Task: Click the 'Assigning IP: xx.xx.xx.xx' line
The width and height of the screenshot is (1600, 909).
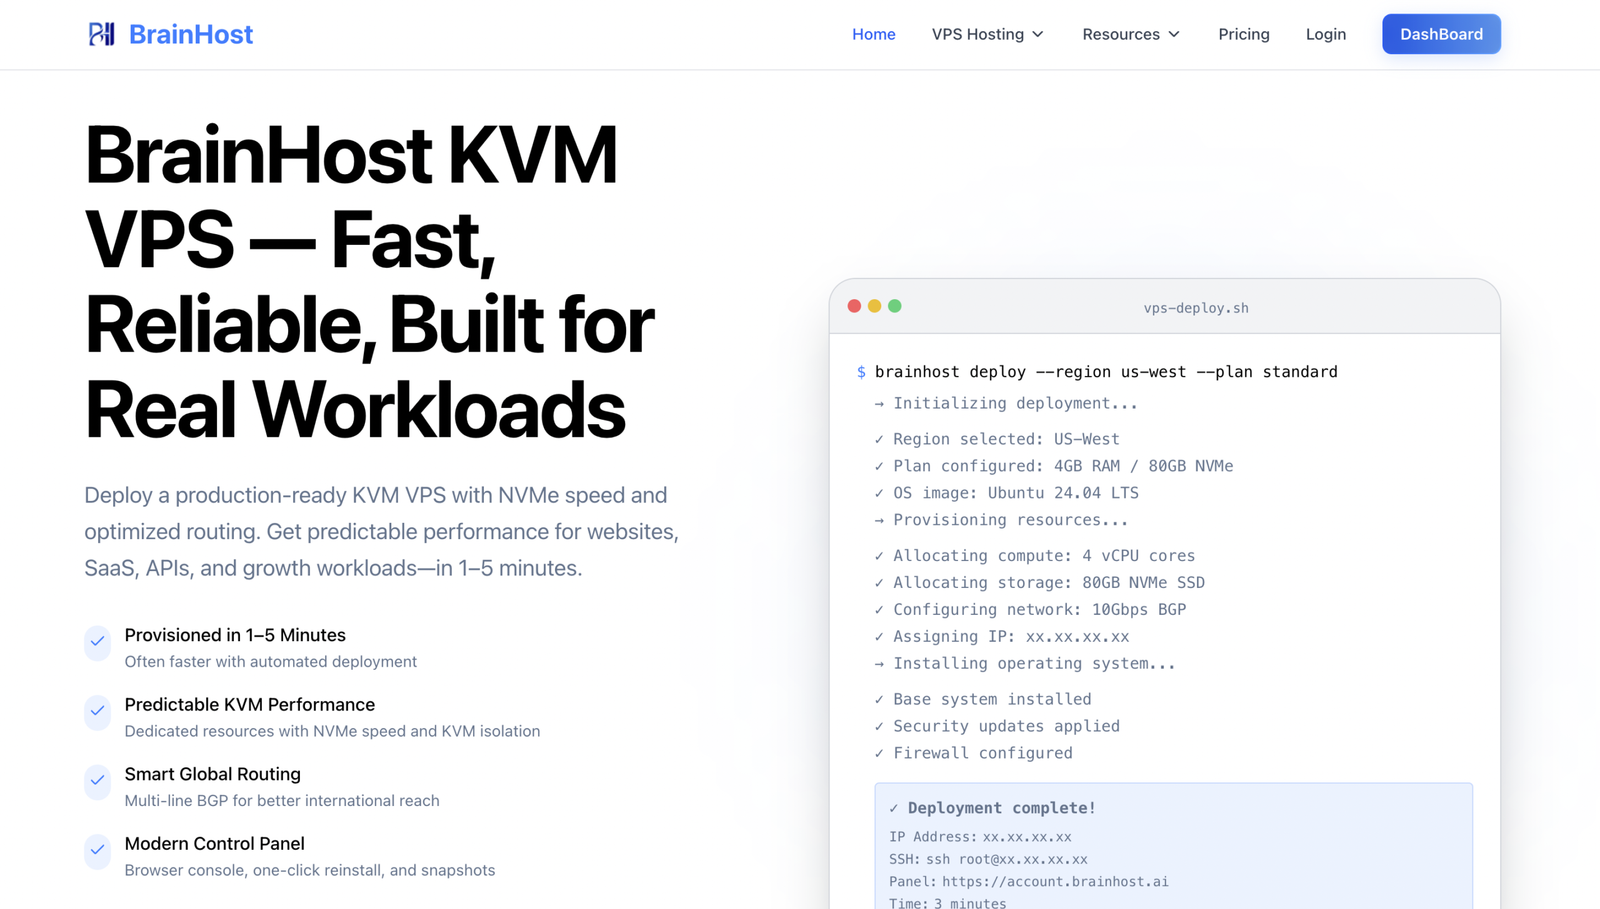Action: click(1002, 637)
